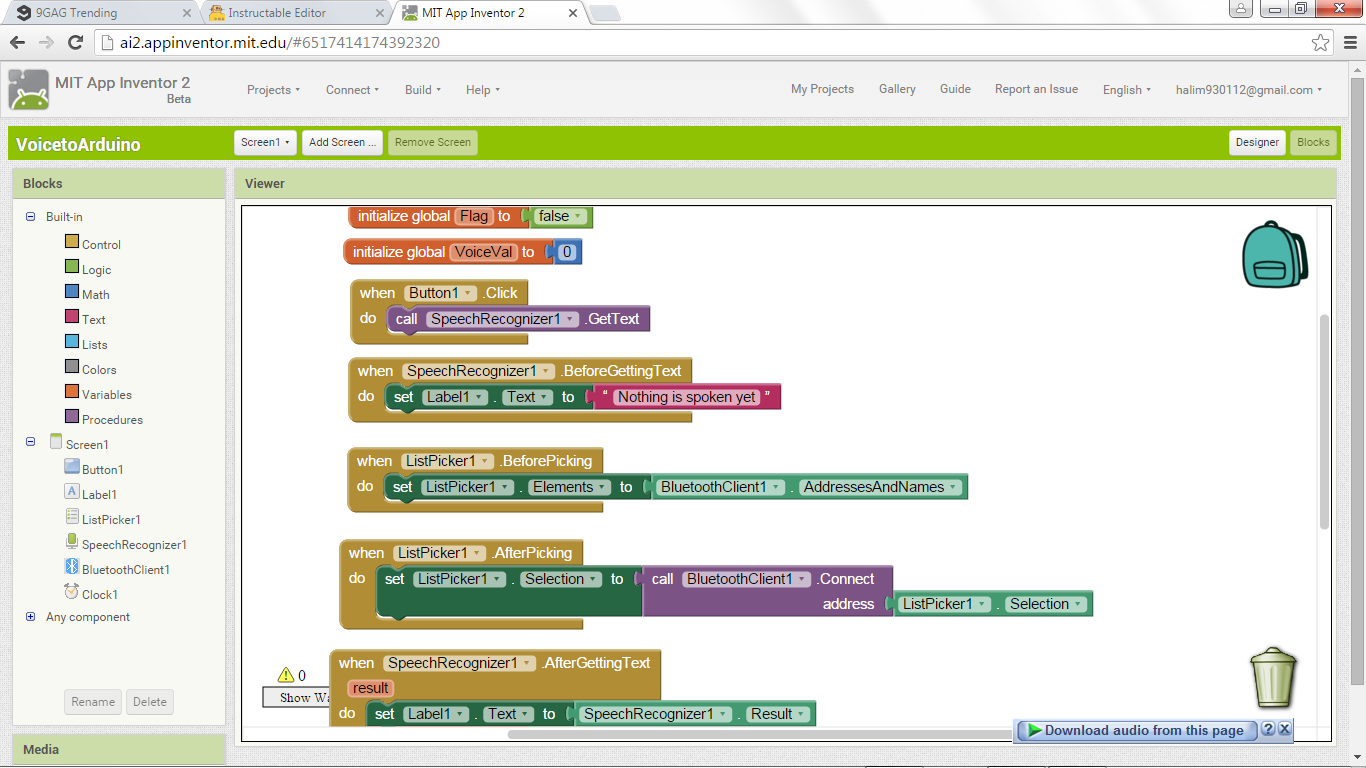Edit the VoiceVal number value 0
The image size is (1366, 768).
567,252
